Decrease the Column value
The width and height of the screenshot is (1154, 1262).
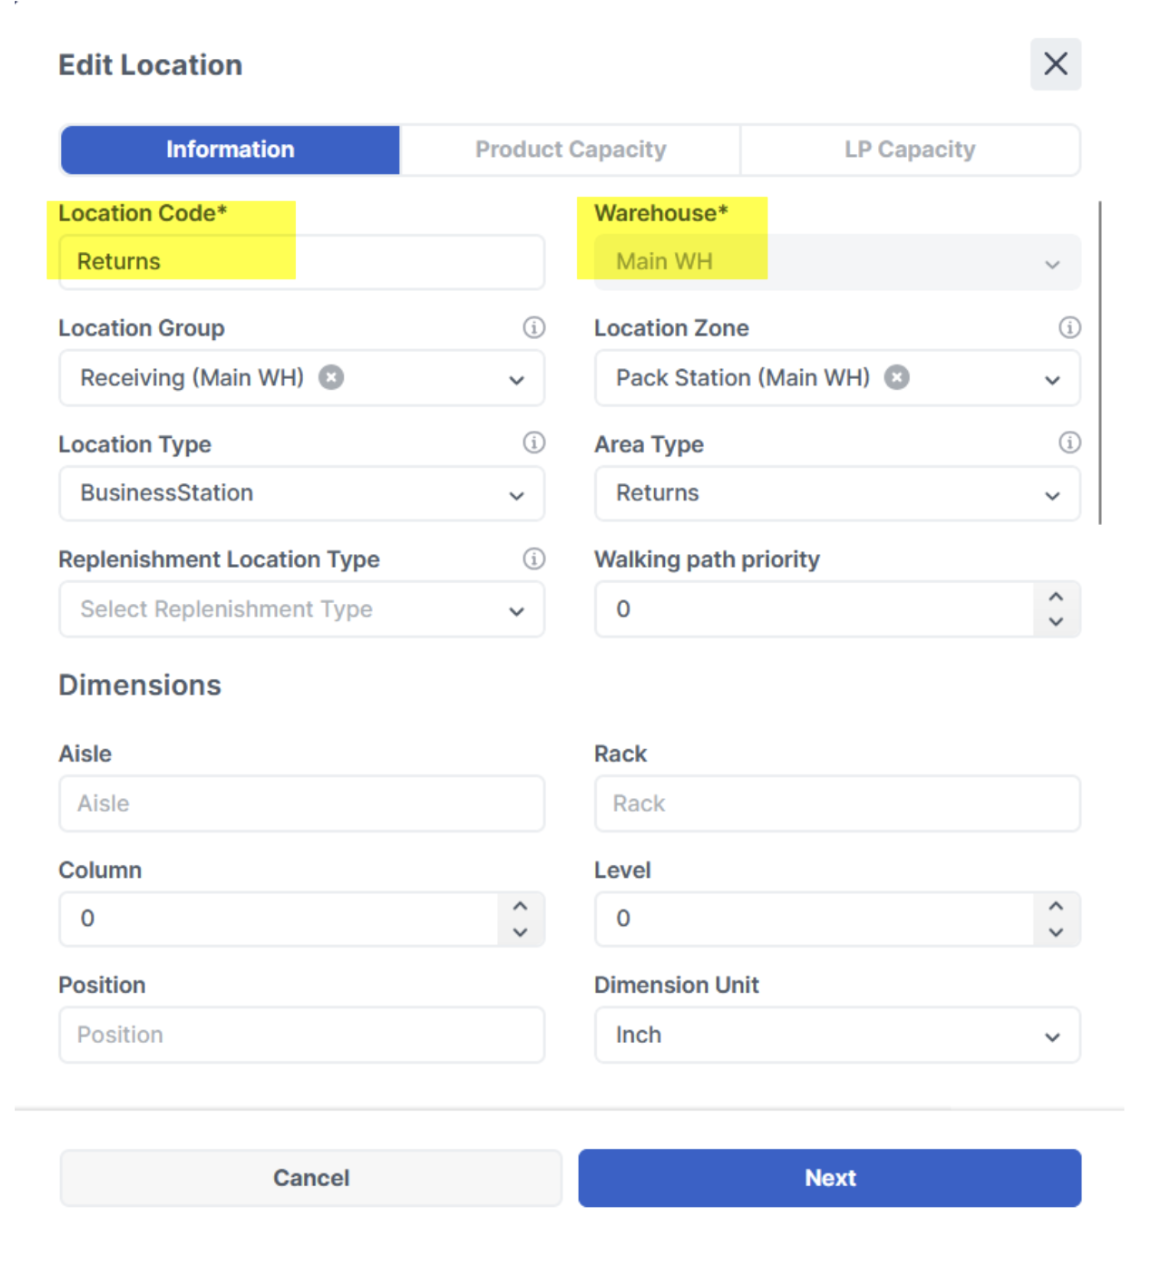(520, 932)
